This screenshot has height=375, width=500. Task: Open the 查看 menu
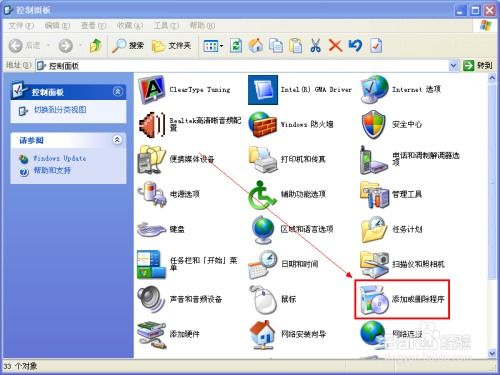pos(93,25)
